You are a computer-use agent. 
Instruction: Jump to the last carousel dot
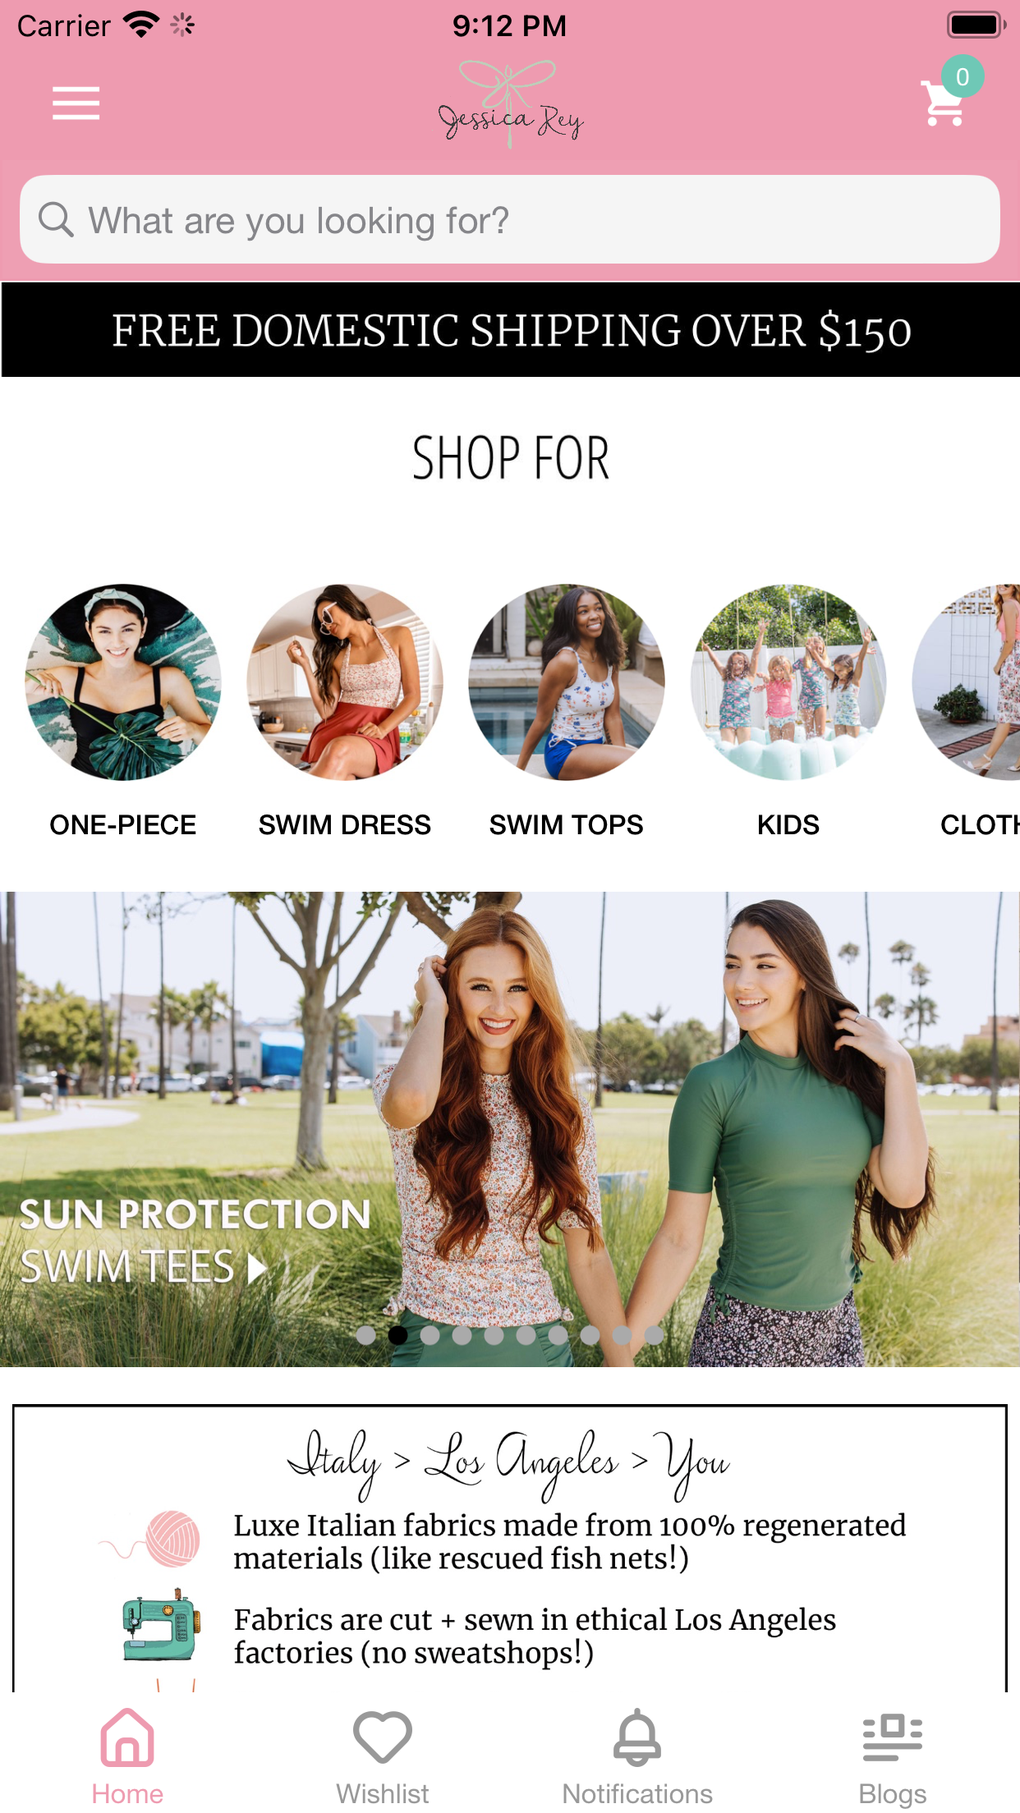(x=654, y=1334)
